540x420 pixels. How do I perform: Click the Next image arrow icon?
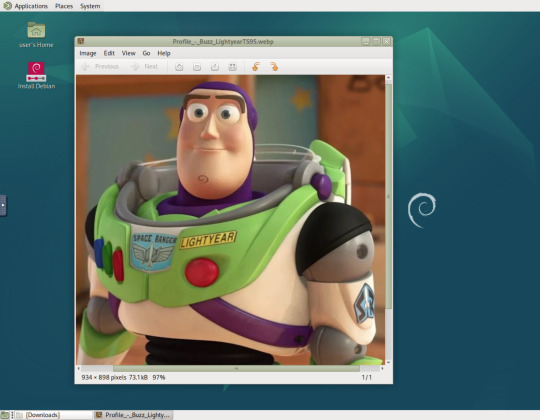click(x=135, y=66)
